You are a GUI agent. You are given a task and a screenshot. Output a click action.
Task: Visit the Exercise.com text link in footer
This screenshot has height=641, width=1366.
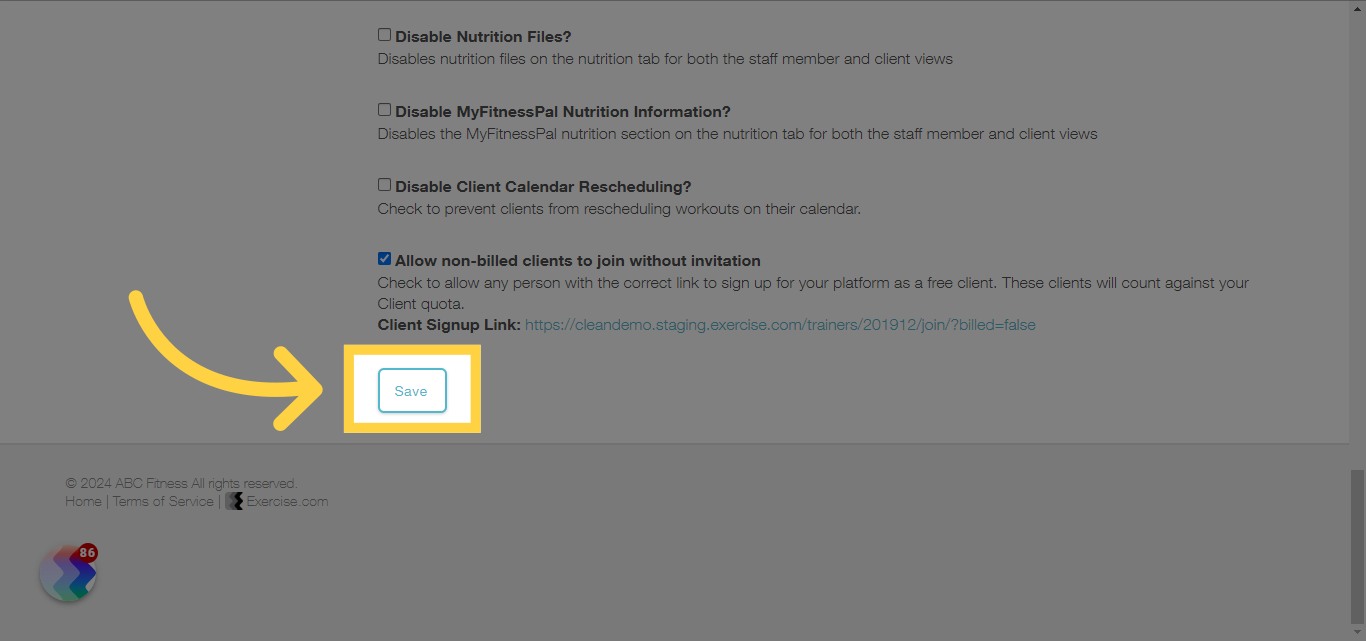coord(287,501)
